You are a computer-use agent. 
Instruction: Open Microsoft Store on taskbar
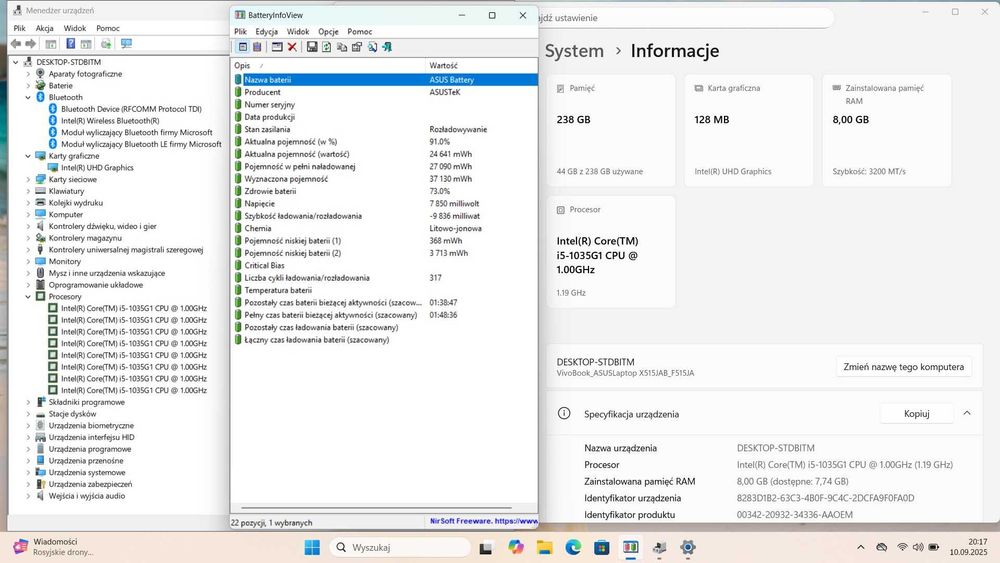tap(601, 547)
